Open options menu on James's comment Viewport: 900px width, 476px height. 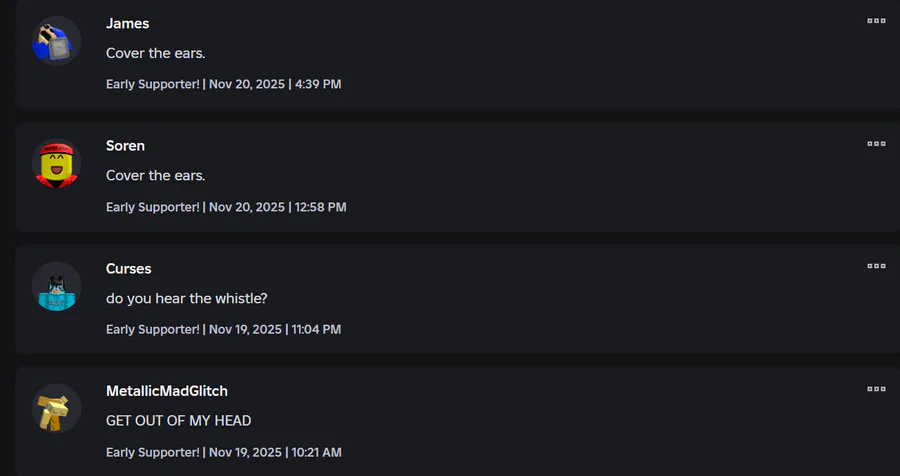tap(876, 21)
